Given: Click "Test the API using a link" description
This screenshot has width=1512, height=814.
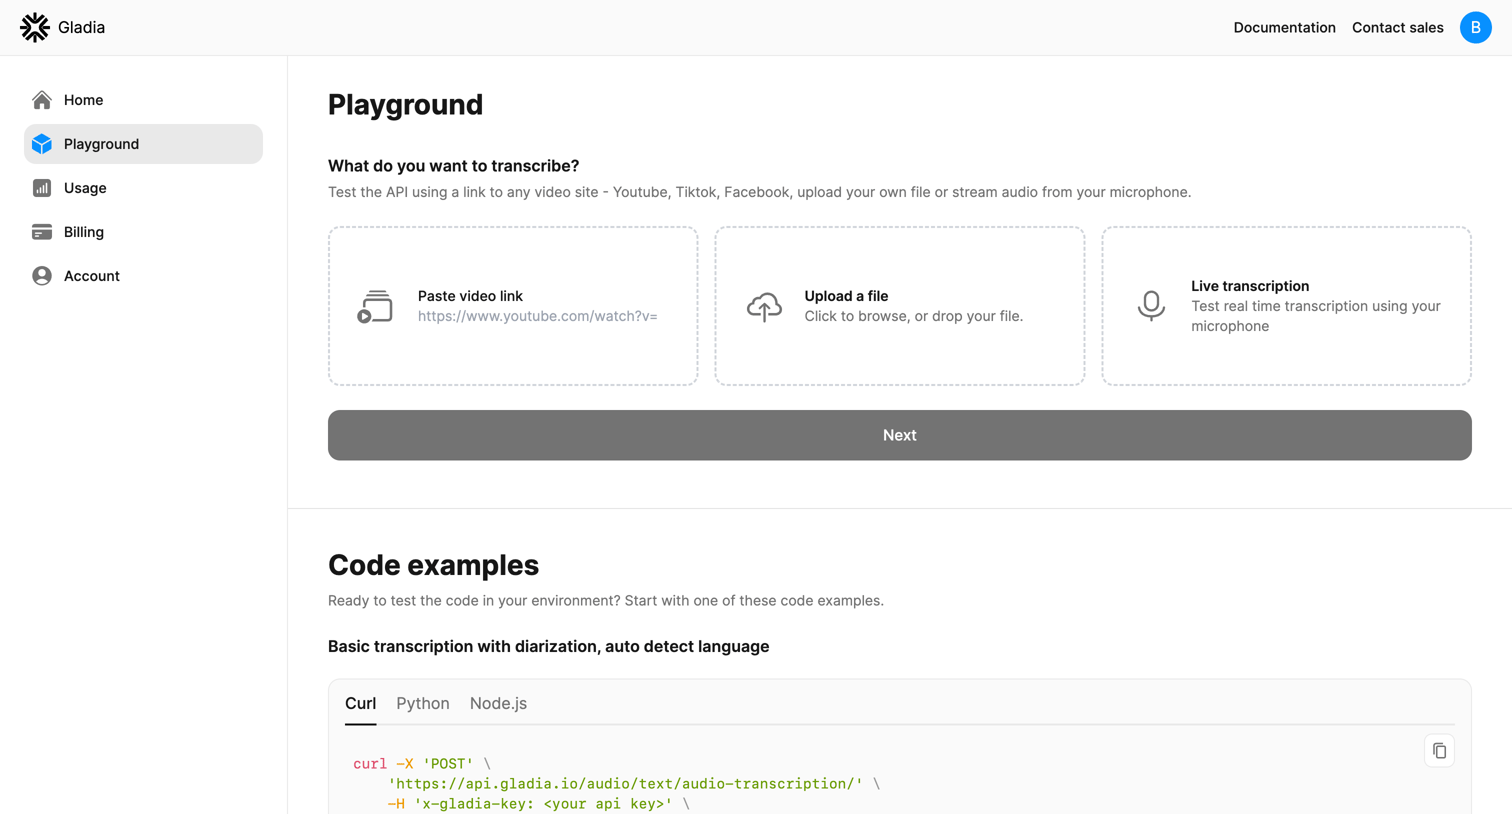Looking at the screenshot, I should [759, 192].
